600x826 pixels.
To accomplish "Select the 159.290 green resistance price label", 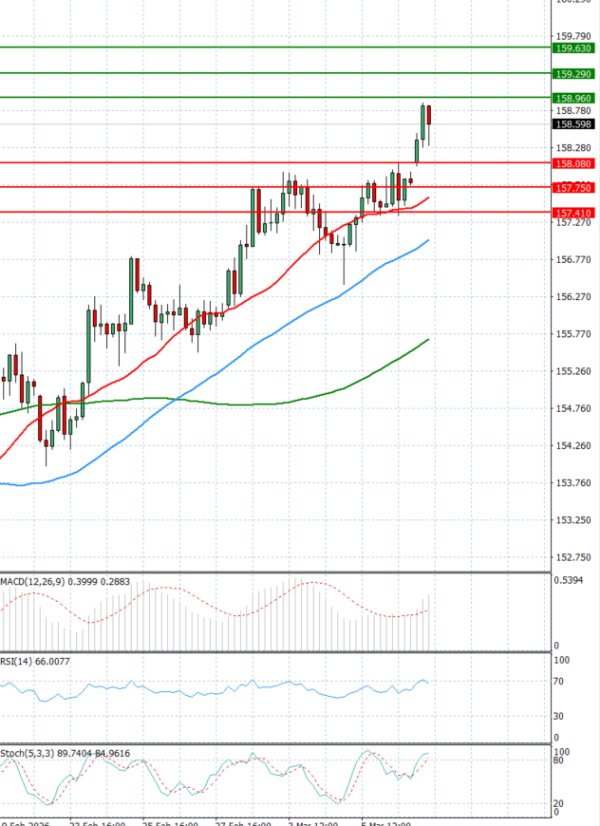I will [x=573, y=74].
